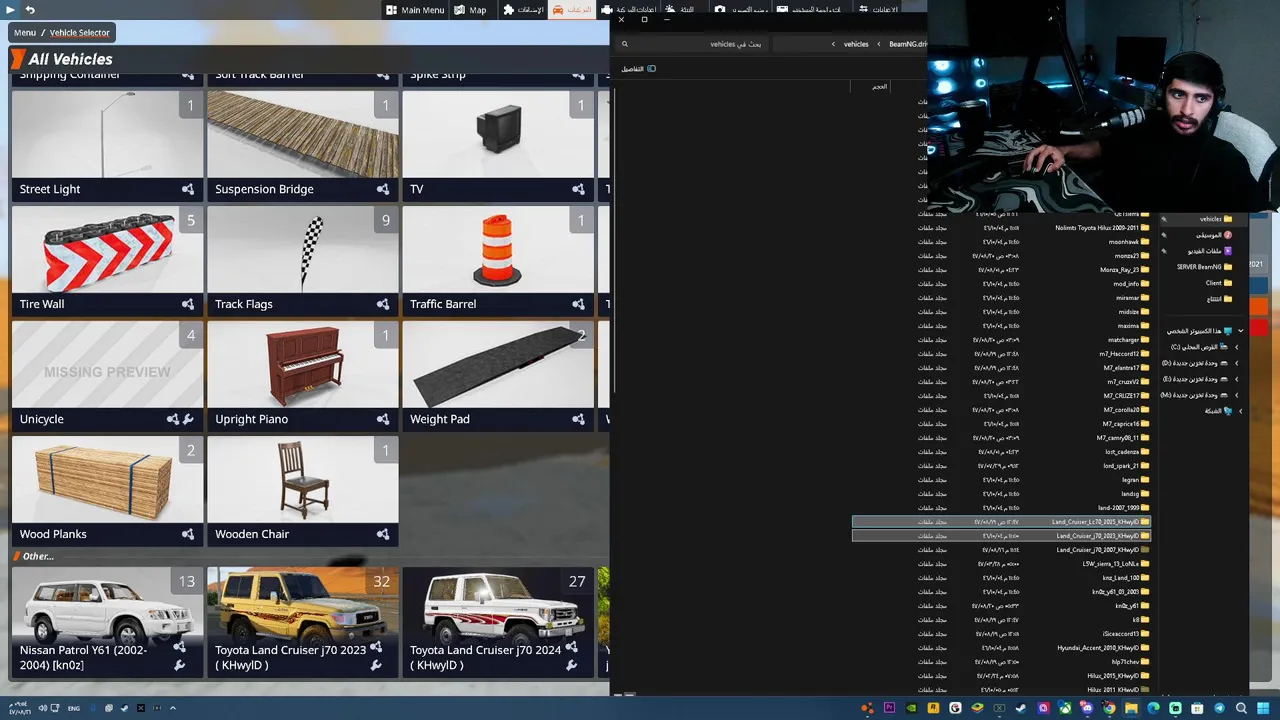Open Wooden Chair configurations icon
1280x720 pixels.
[382, 534]
